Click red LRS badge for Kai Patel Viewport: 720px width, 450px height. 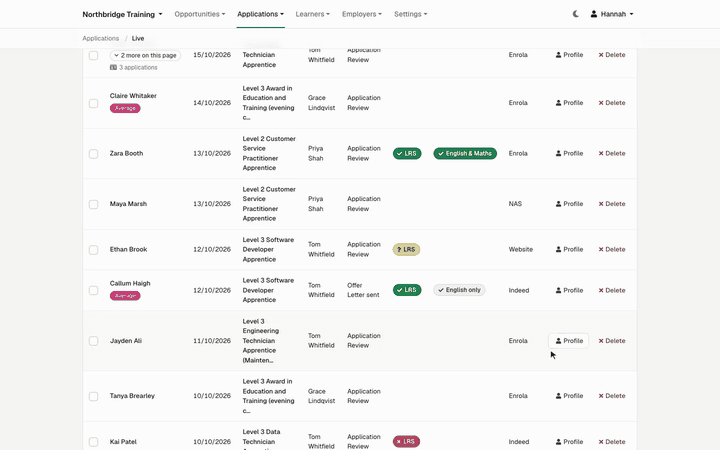[406, 441]
